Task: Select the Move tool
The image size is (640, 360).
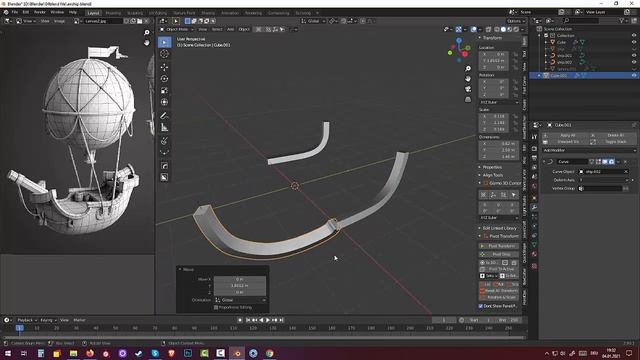Action: coord(164,67)
